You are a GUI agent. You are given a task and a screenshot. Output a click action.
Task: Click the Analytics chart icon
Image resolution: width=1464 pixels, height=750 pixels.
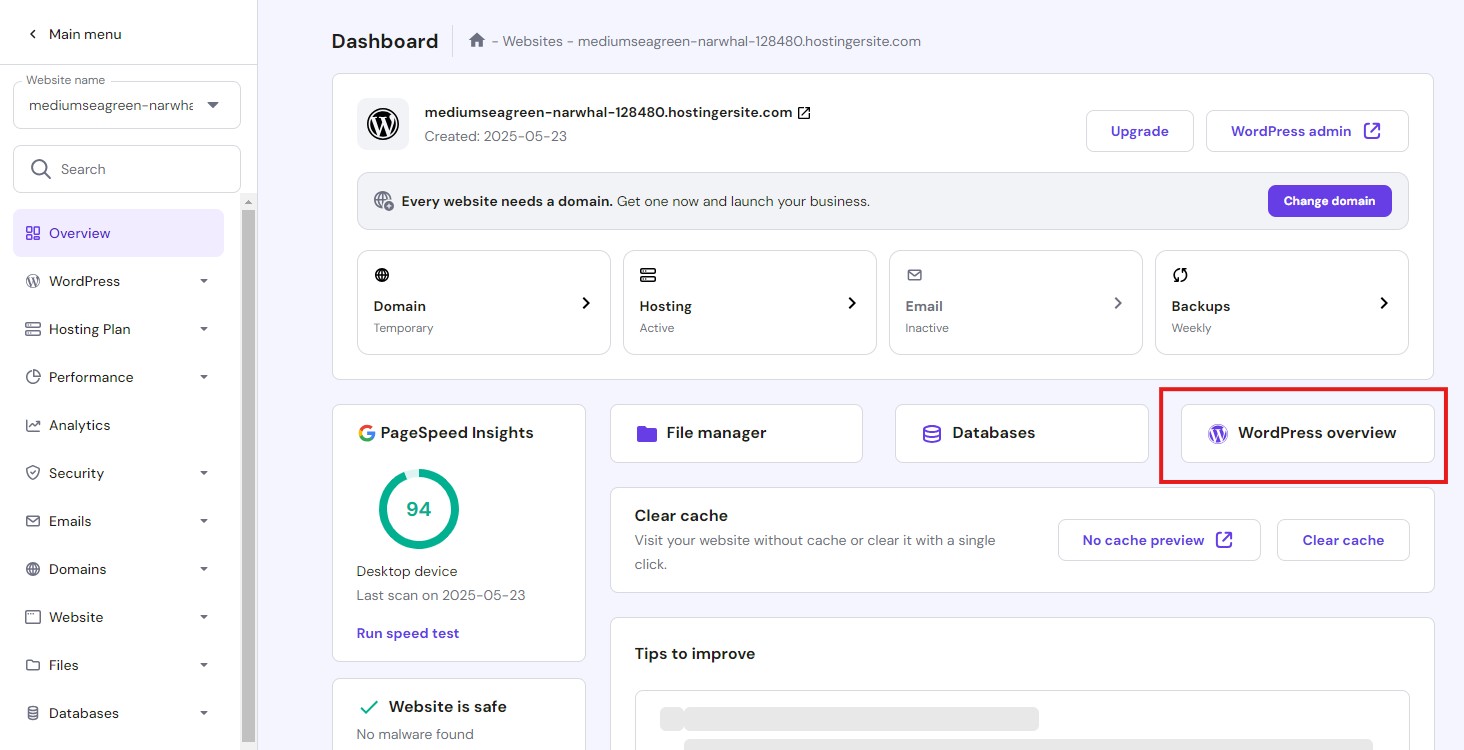click(x=32, y=425)
